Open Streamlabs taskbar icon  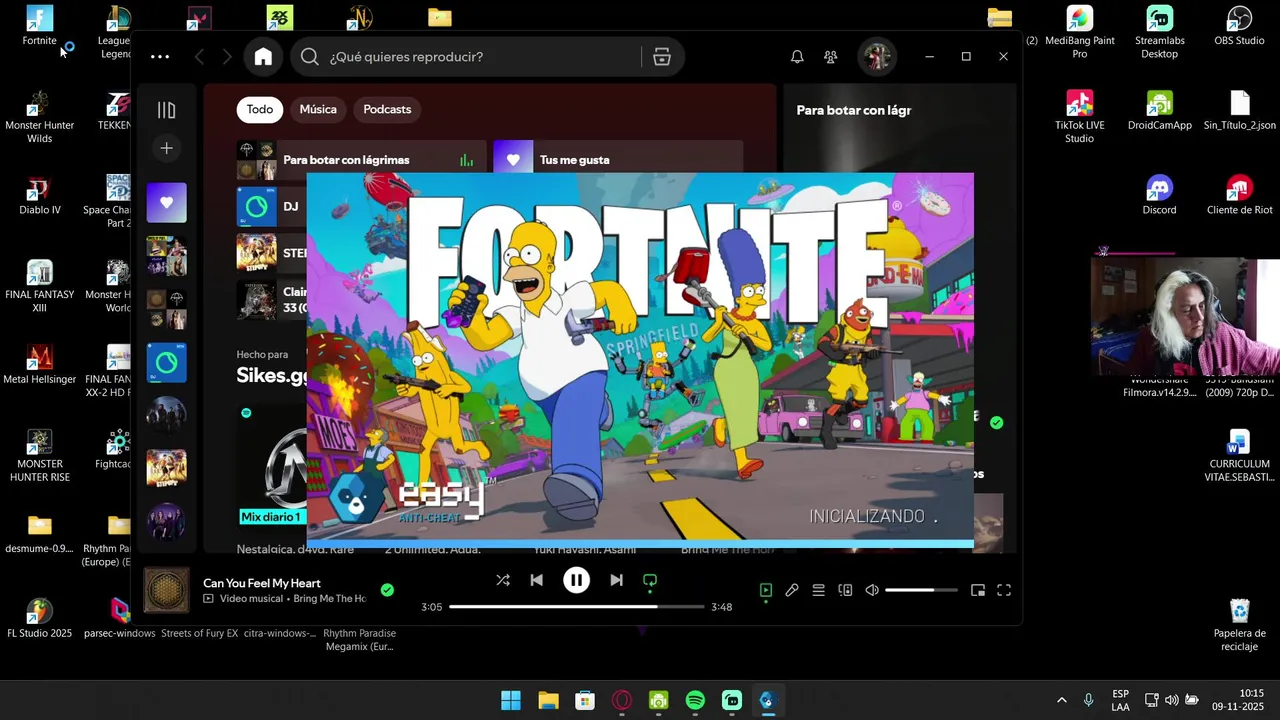point(732,700)
